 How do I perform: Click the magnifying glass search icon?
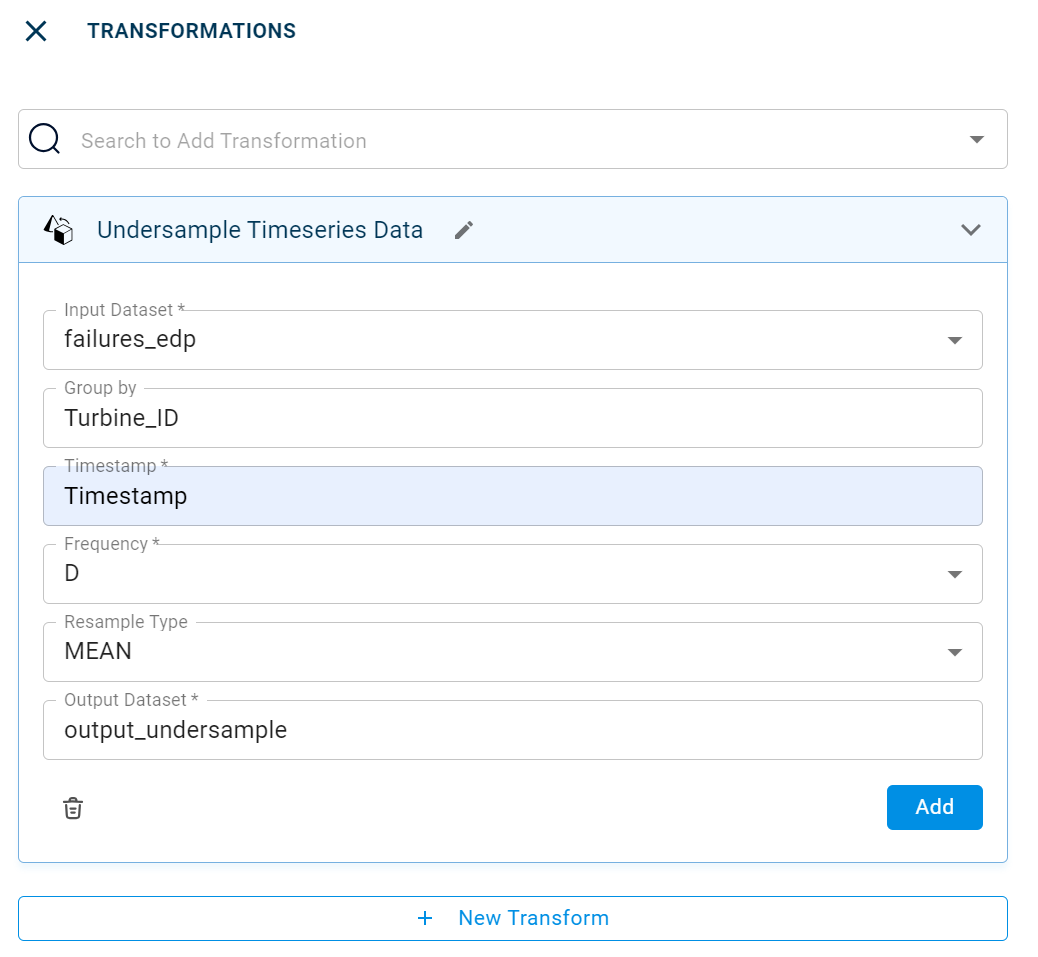[45, 139]
